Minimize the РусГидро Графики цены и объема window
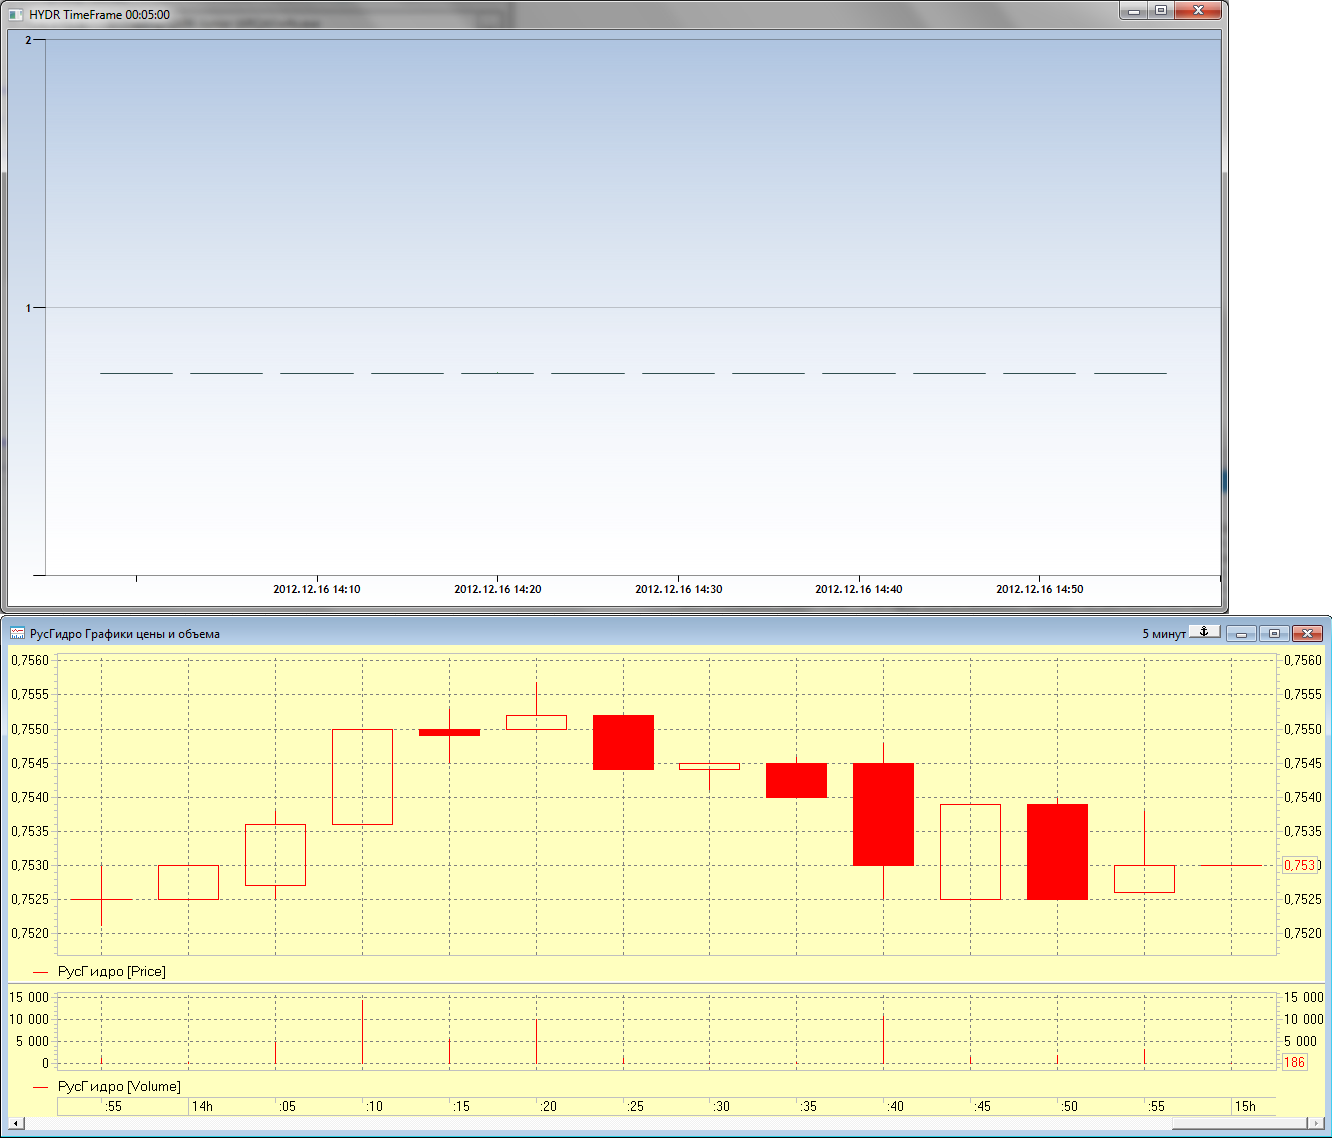Image resolution: width=1332 pixels, height=1139 pixels. pyautogui.click(x=1241, y=633)
